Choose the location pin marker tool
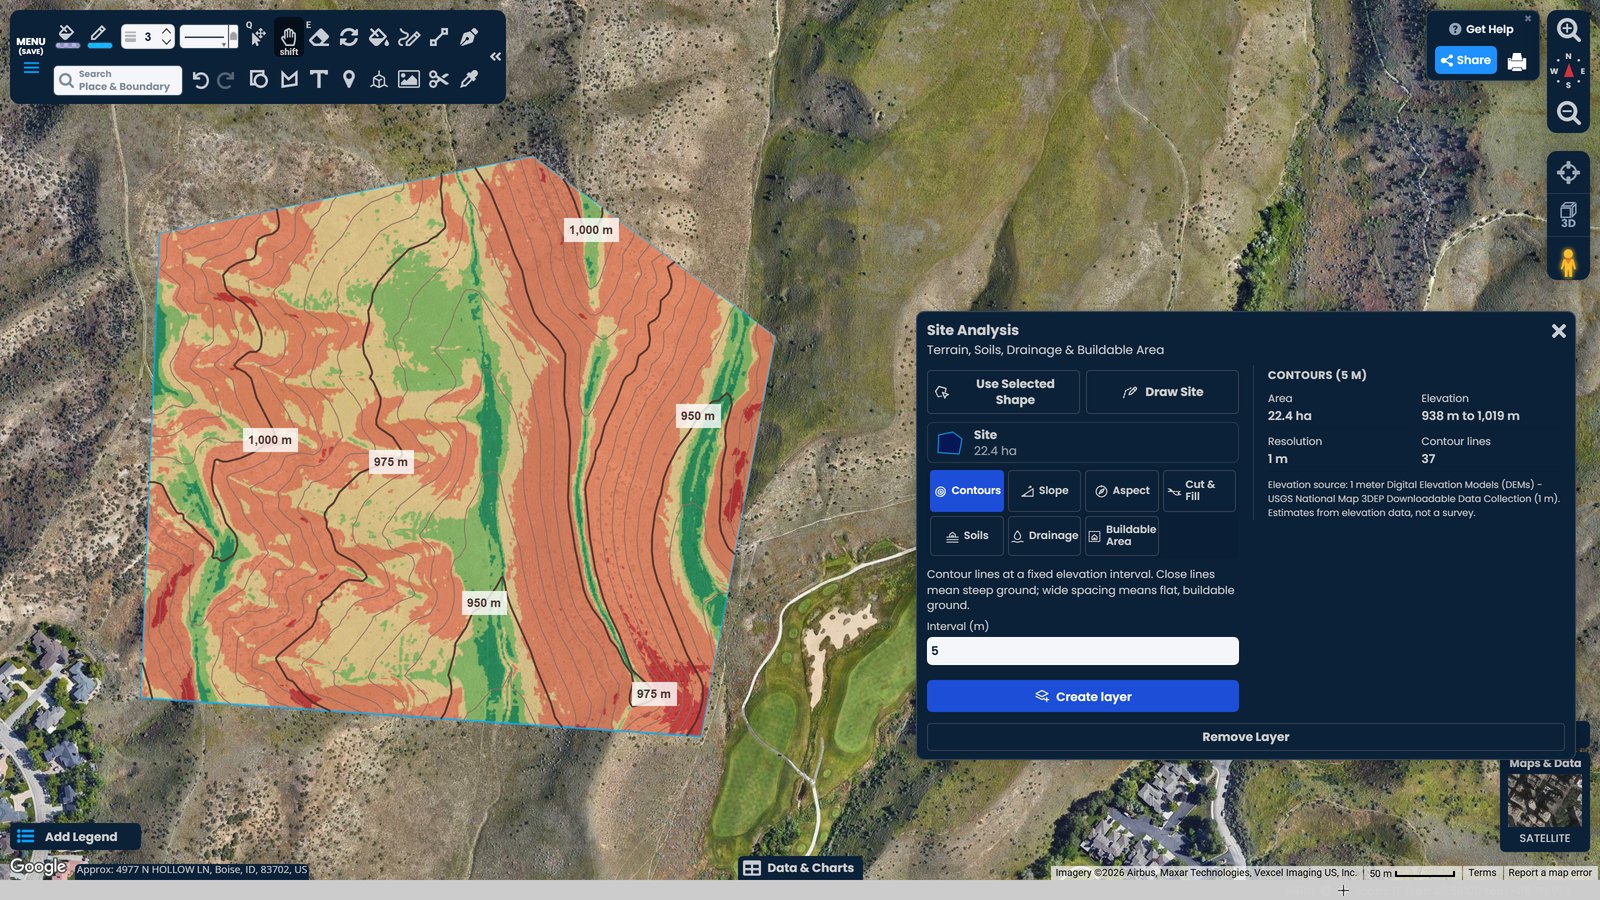 click(349, 79)
